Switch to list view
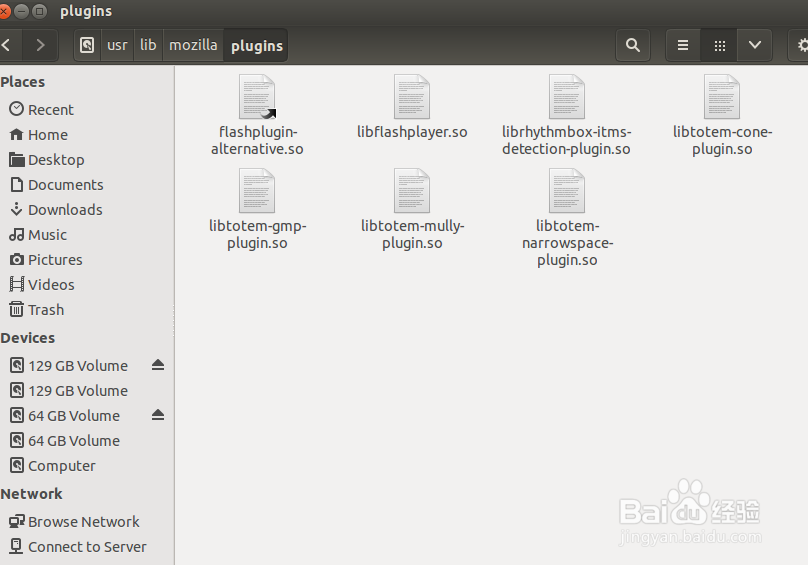808x565 pixels. click(683, 45)
